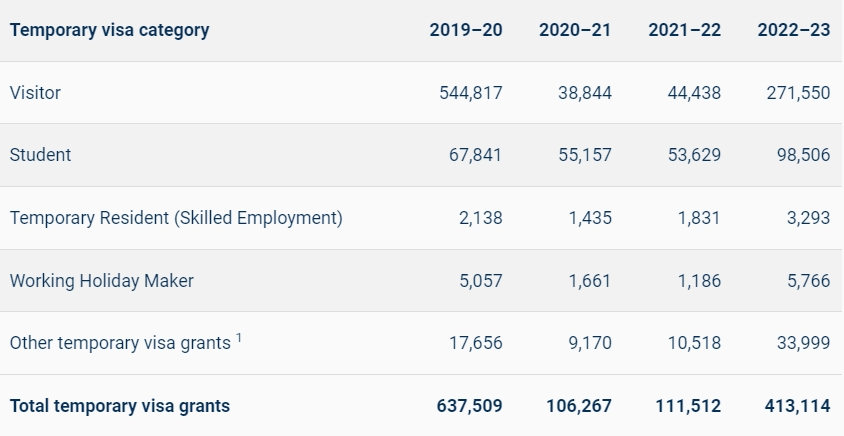This screenshot has width=844, height=436.
Task: Click Visitor 2019–20 value 544,817
Action: click(x=471, y=93)
